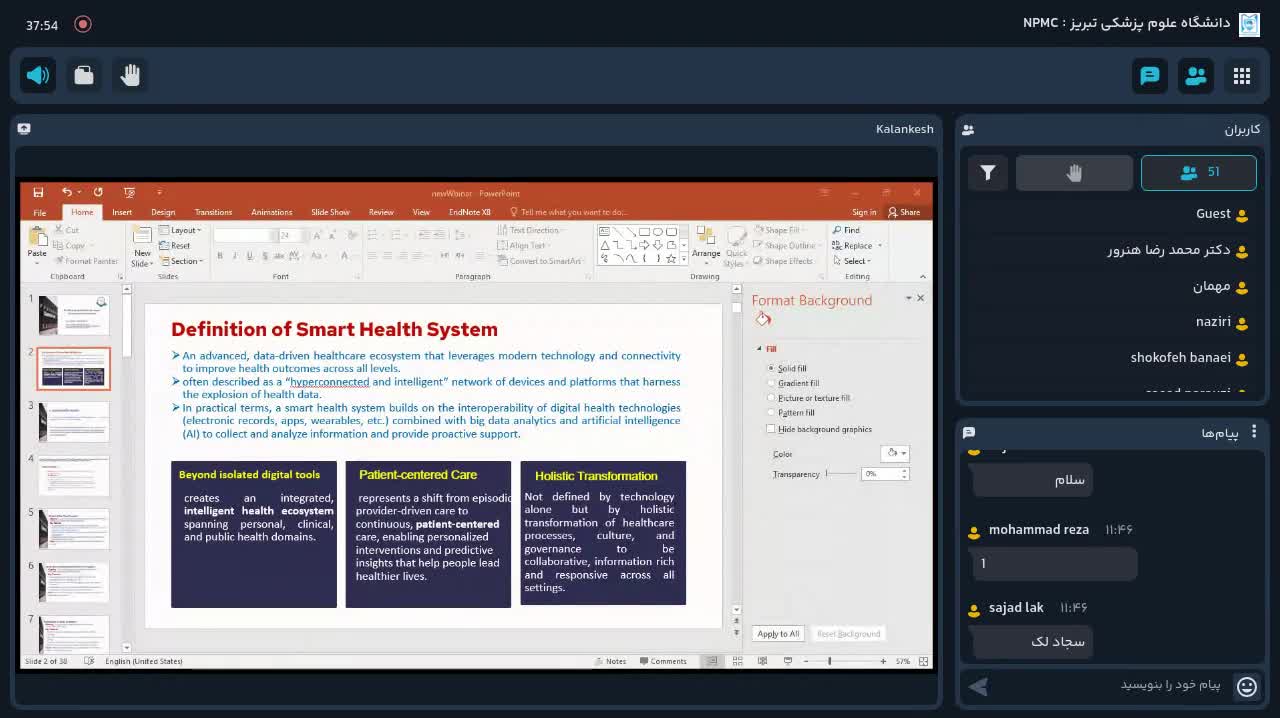The width and height of the screenshot is (1280, 718).
Task: Select slide 5 thumbnail in slide panel
Action: 73,529
